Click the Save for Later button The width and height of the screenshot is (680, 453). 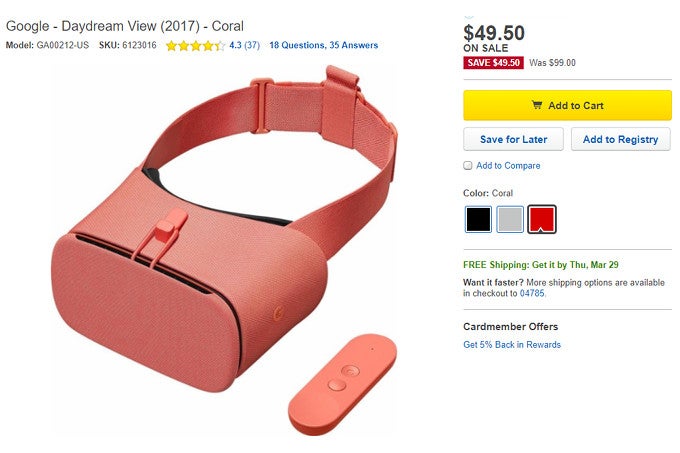click(x=513, y=139)
